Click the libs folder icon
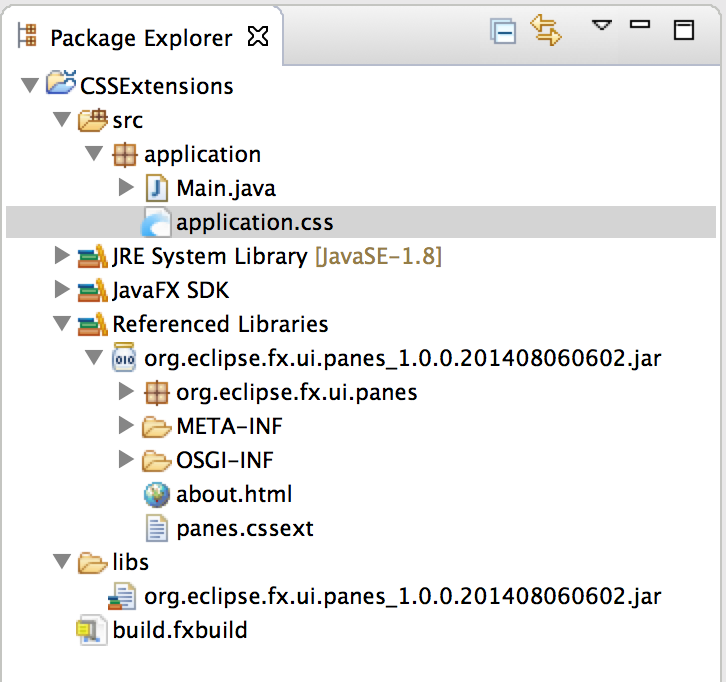726x682 pixels. [93, 562]
